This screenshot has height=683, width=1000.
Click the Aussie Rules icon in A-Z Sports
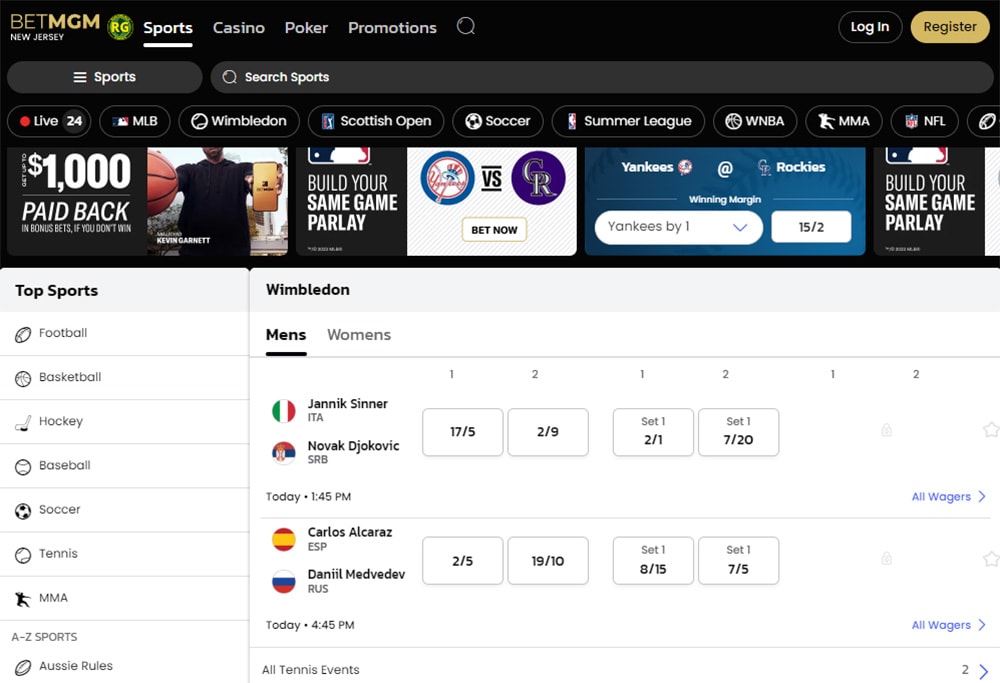tap(23, 667)
